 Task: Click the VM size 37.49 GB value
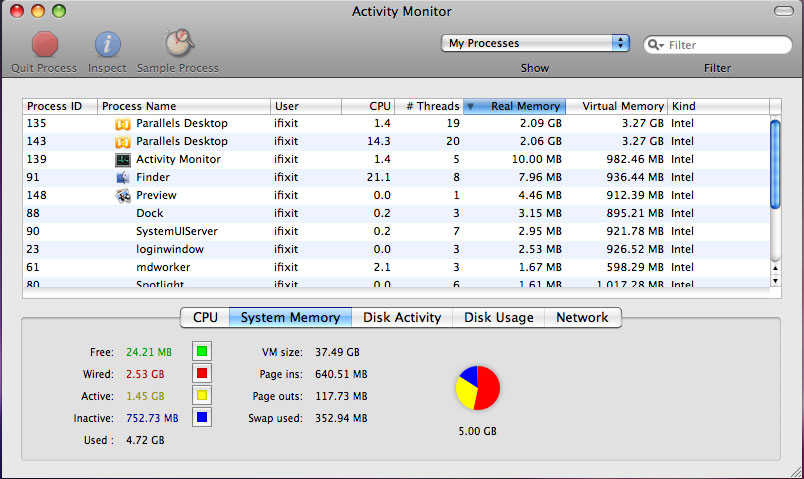click(x=337, y=352)
